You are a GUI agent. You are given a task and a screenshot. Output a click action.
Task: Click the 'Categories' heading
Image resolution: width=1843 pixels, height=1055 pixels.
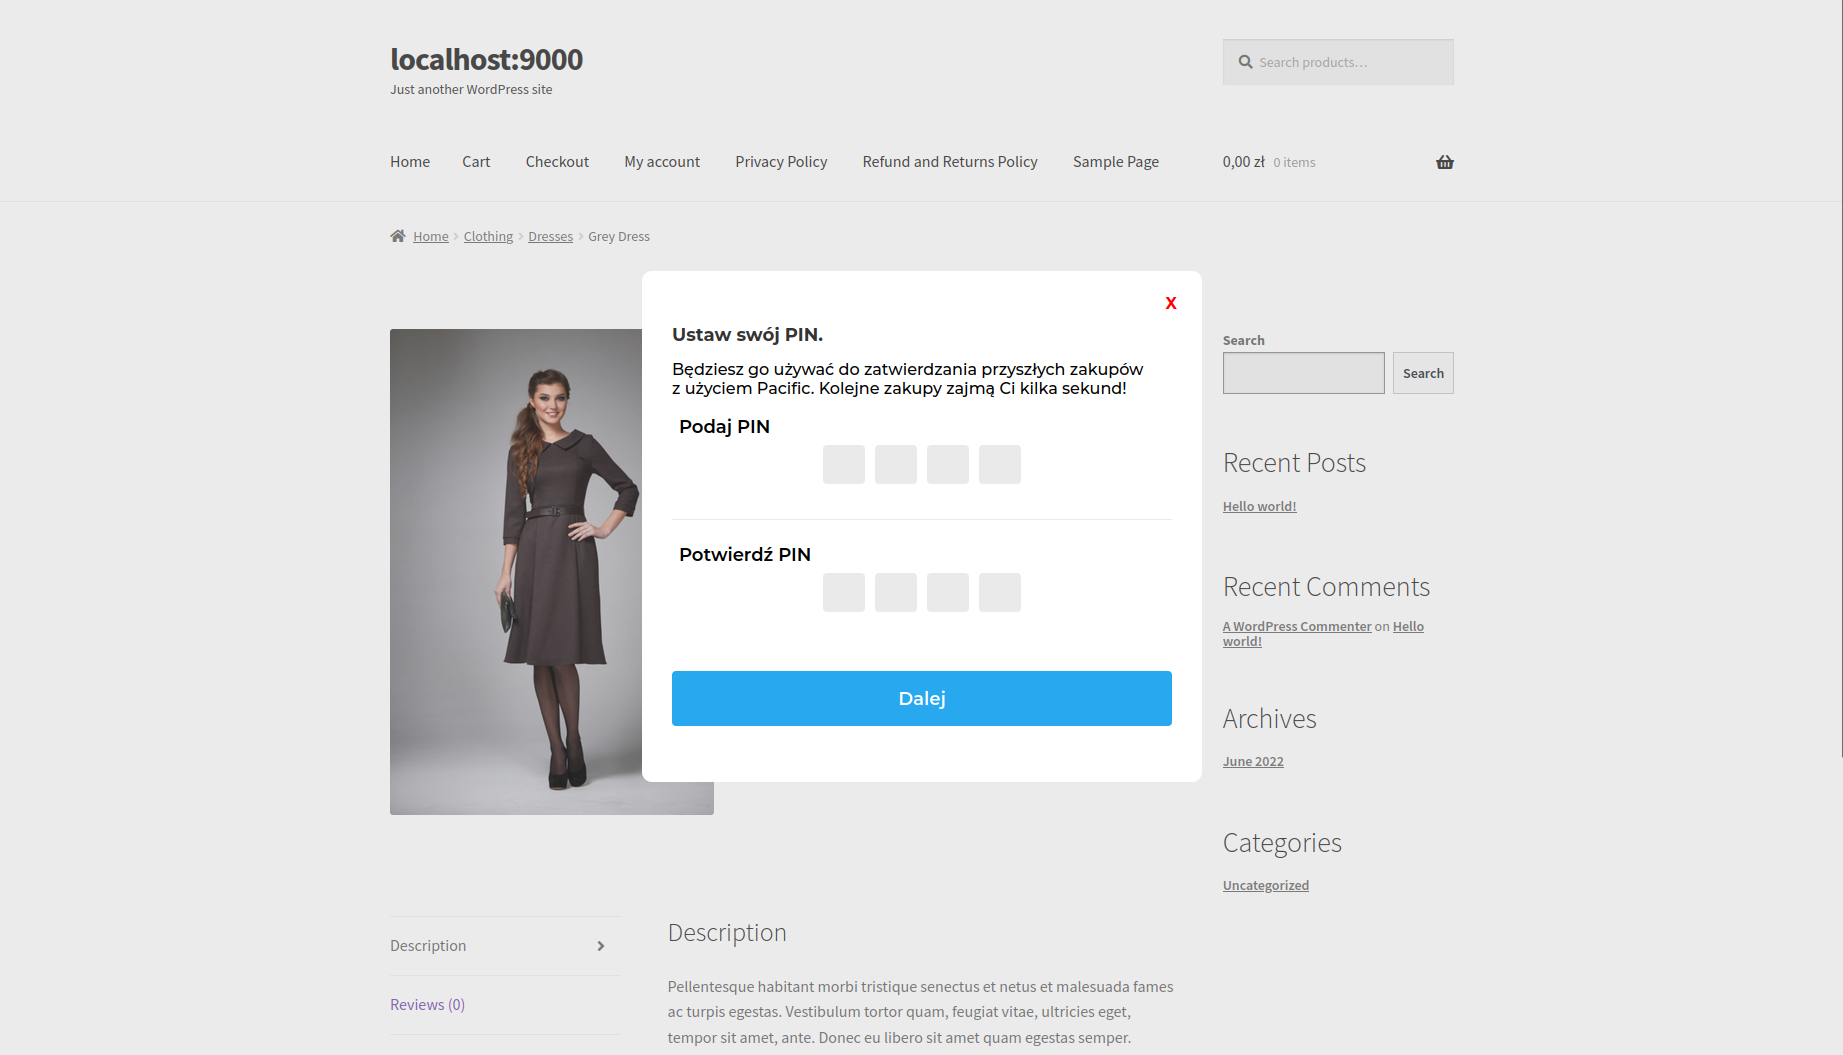(x=1282, y=843)
